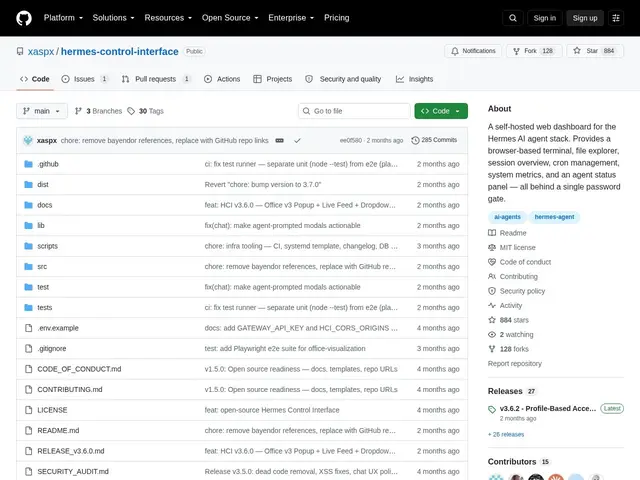Open the docs folder
640x480 pixels.
point(44,205)
